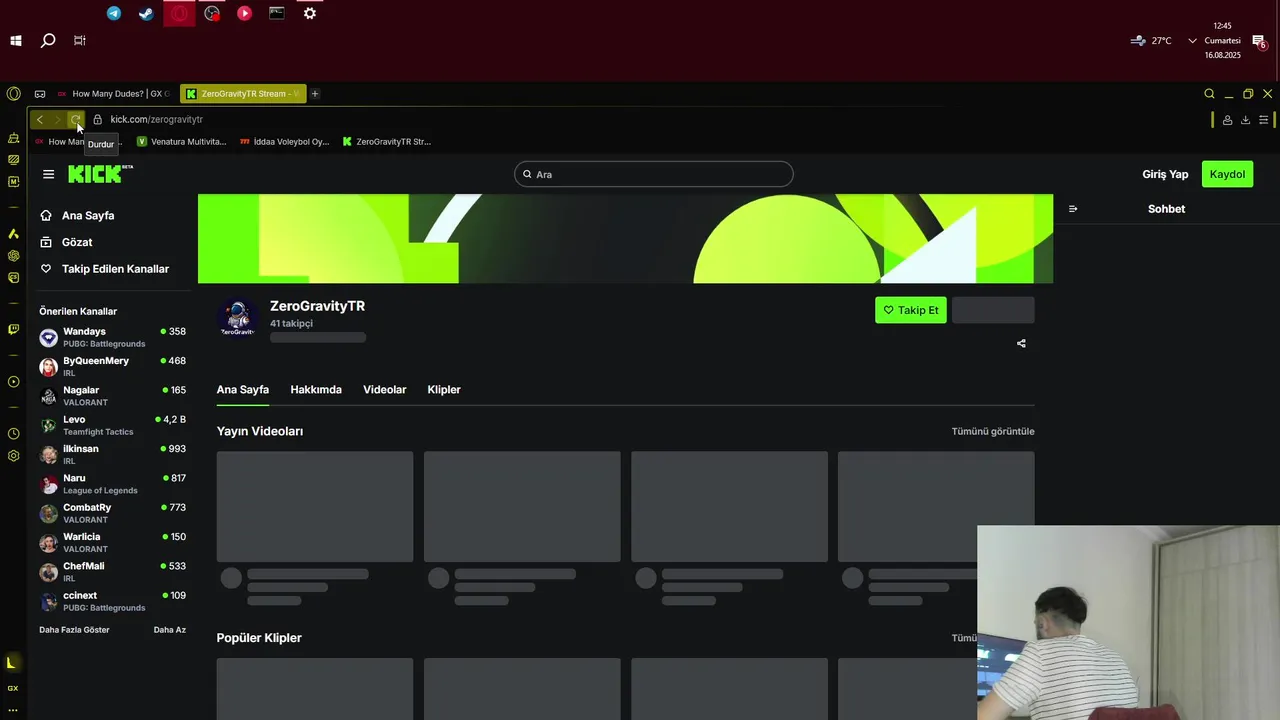1280x720 pixels.
Task: Open the Levo recommended channel
Action: (112, 425)
